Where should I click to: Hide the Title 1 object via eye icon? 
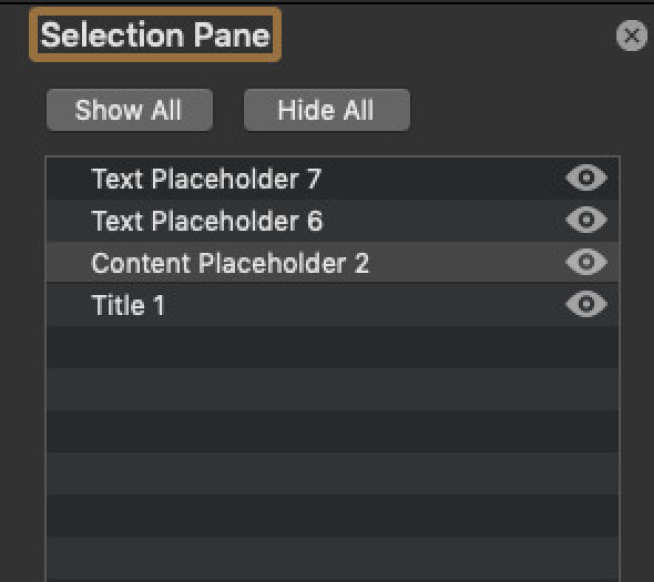(586, 305)
